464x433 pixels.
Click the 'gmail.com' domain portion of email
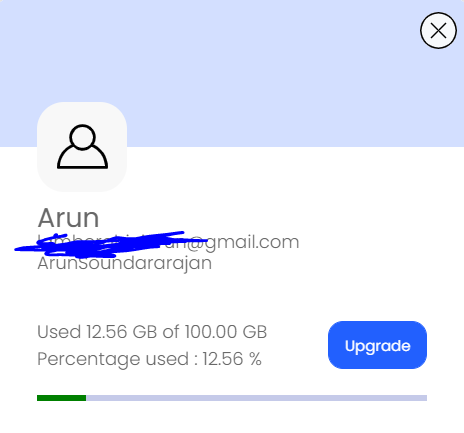click(x=252, y=242)
